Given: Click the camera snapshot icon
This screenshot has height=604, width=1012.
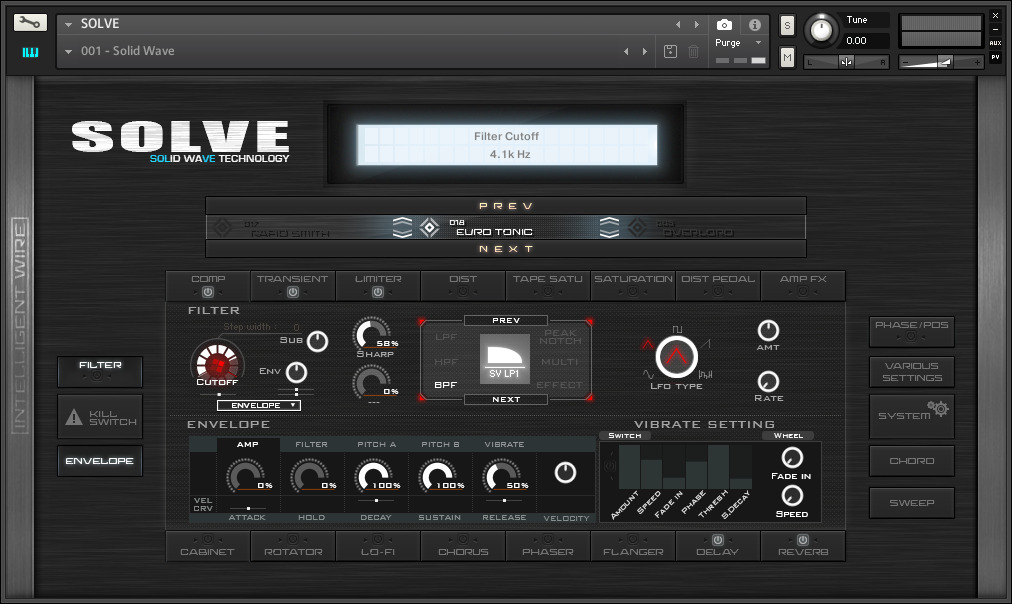Looking at the screenshot, I should point(724,25).
